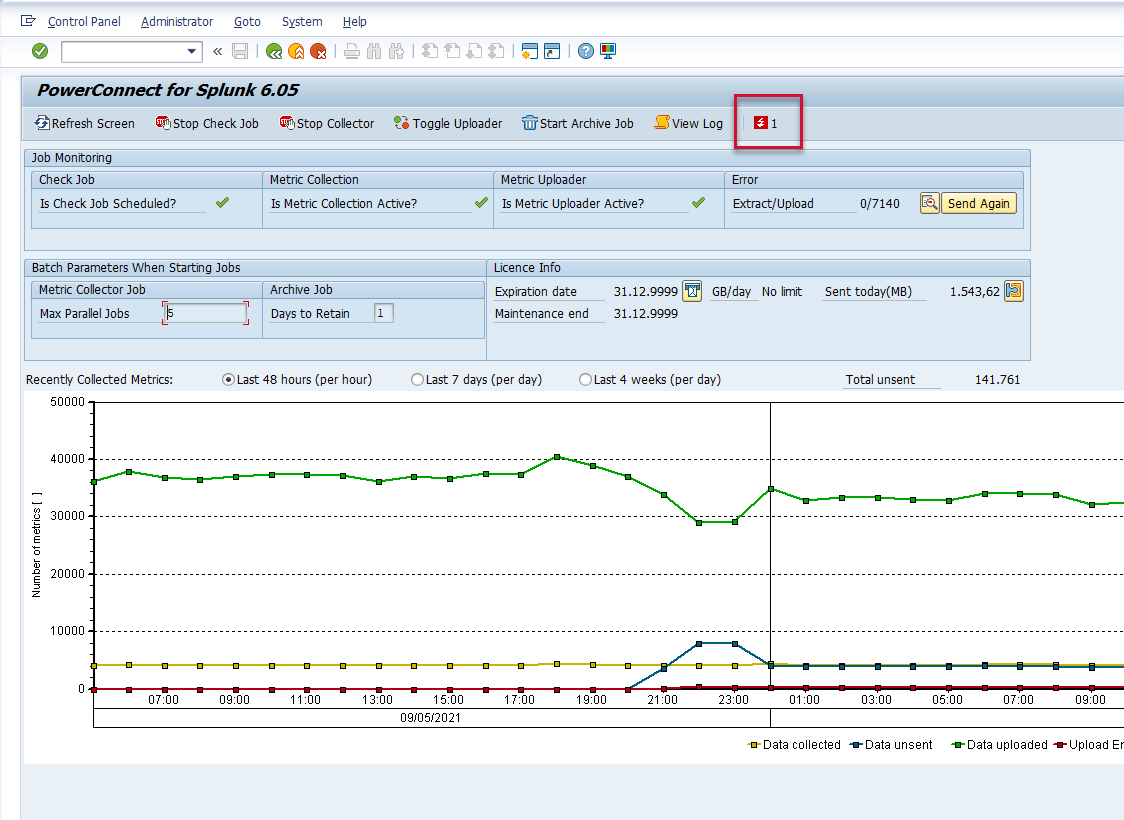Open the window options menu icon
The image size is (1124, 820).
click(28, 21)
